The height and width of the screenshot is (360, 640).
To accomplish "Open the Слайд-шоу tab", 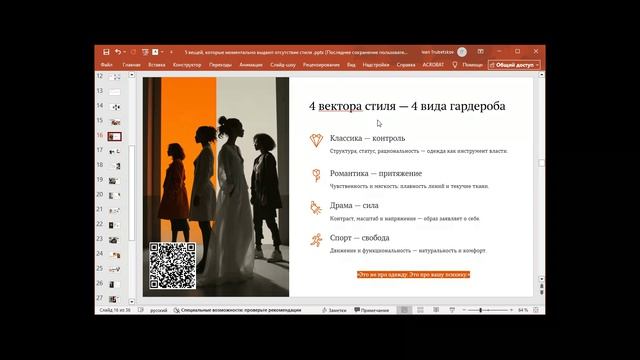I will [283, 65].
